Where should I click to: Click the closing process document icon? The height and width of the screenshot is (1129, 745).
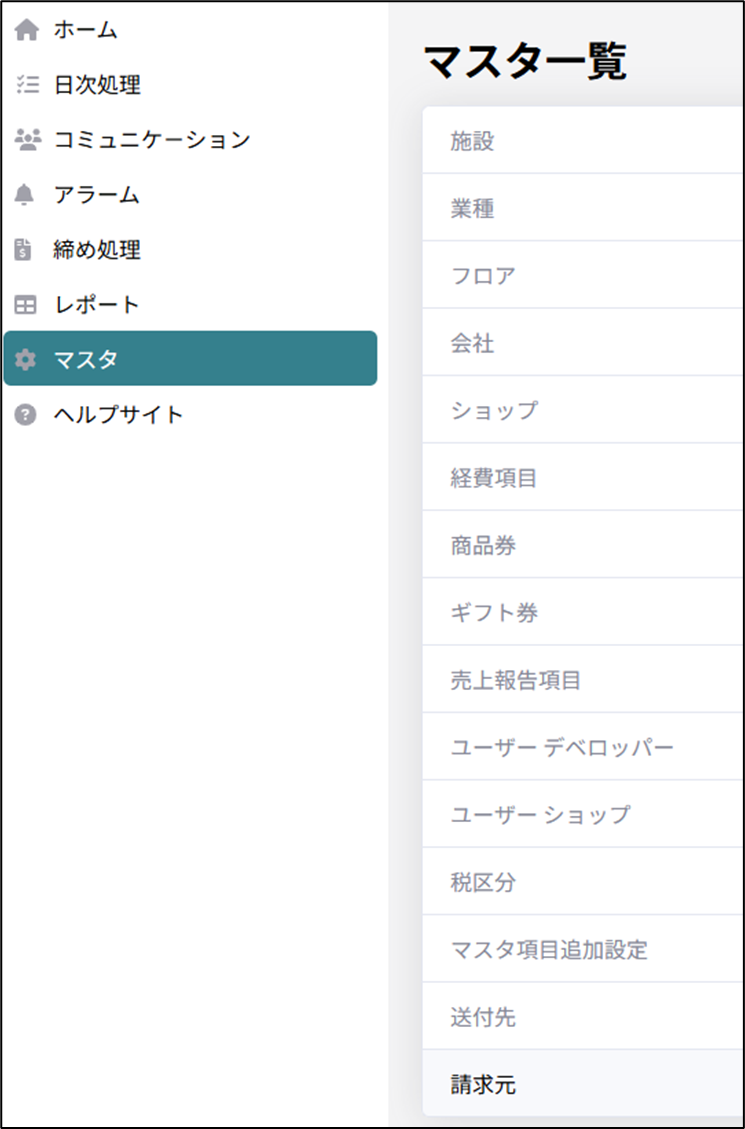[x=26, y=250]
